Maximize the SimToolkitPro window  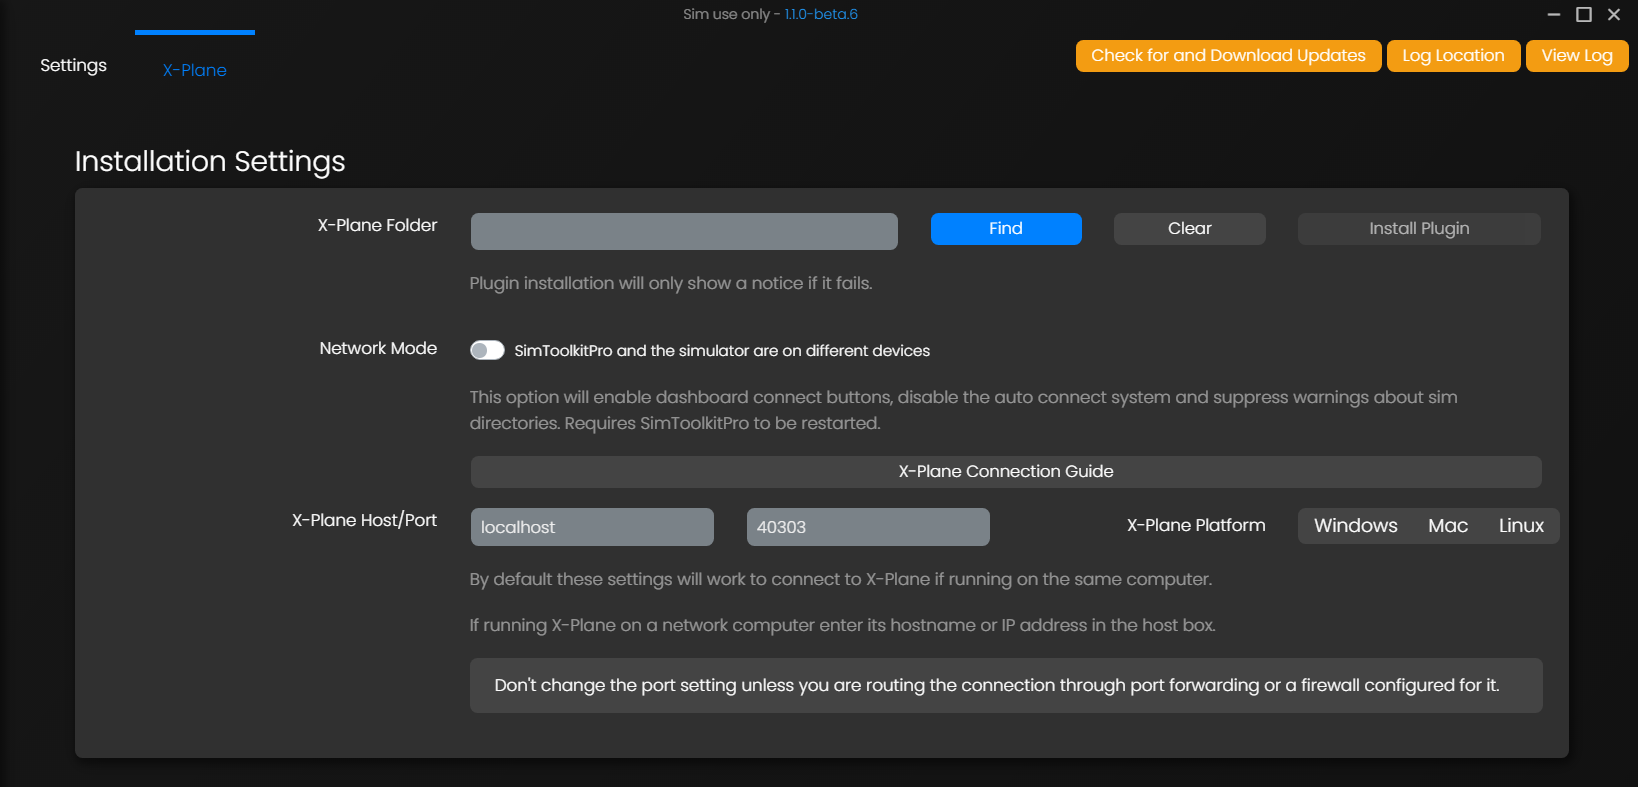(x=1584, y=14)
